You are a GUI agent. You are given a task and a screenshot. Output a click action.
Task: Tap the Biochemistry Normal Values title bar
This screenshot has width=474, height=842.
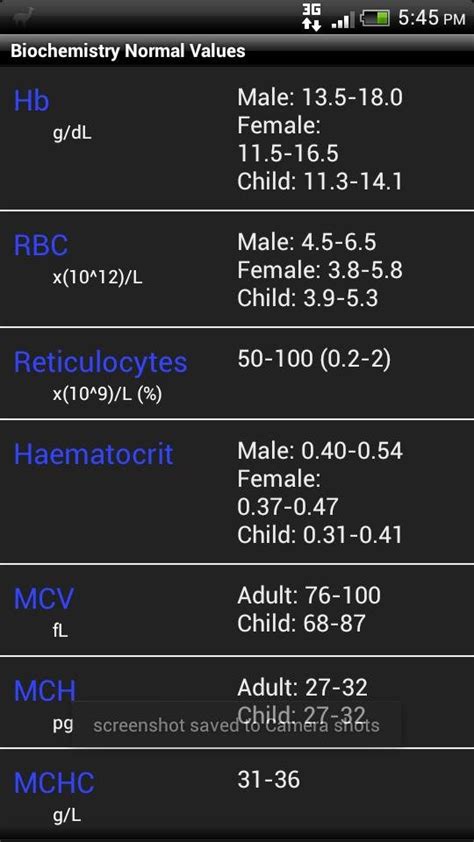[x=237, y=51]
